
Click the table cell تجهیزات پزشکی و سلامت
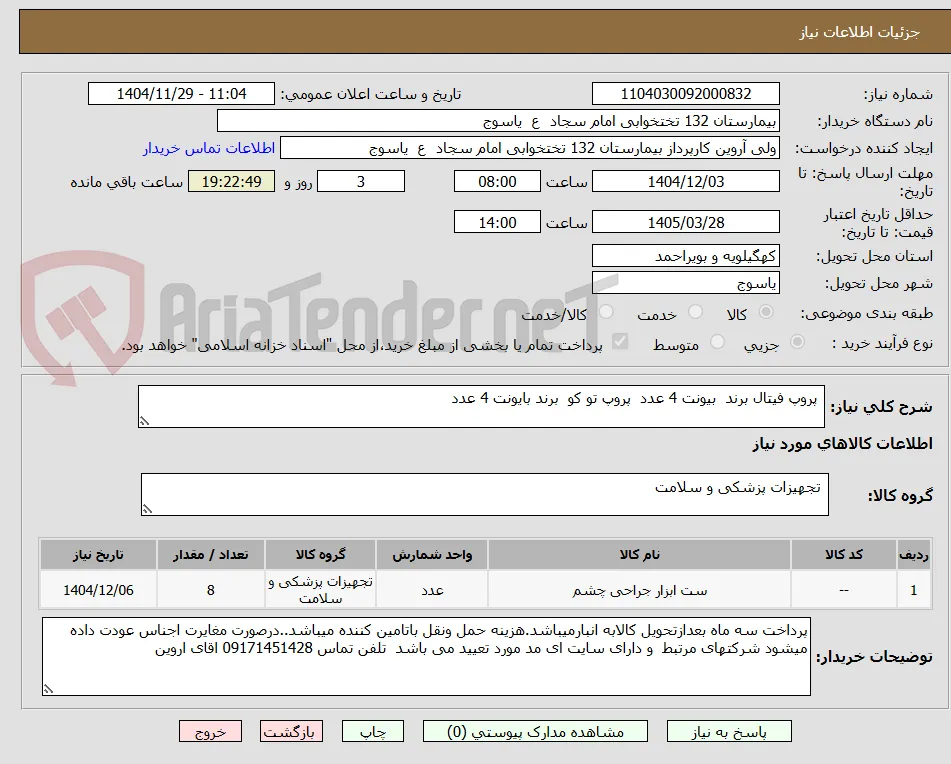click(320, 590)
